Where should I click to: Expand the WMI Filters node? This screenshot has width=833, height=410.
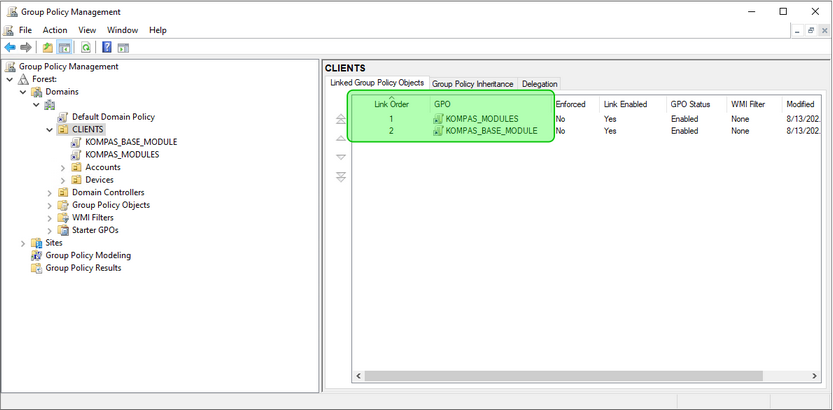pos(49,218)
